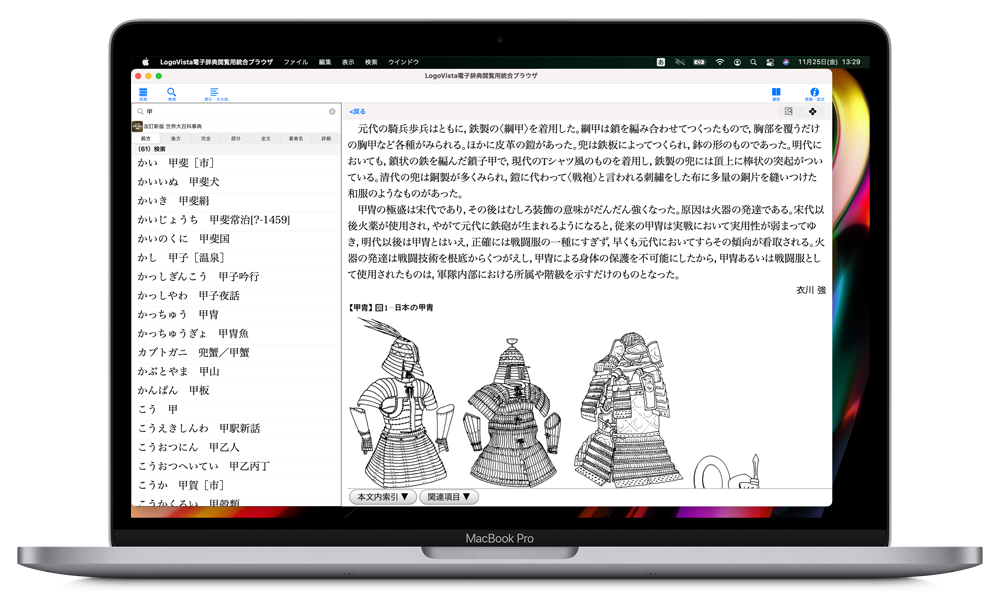Open the 検索 menu in the menu bar
This screenshot has width=1000, height=600.
[371, 62]
